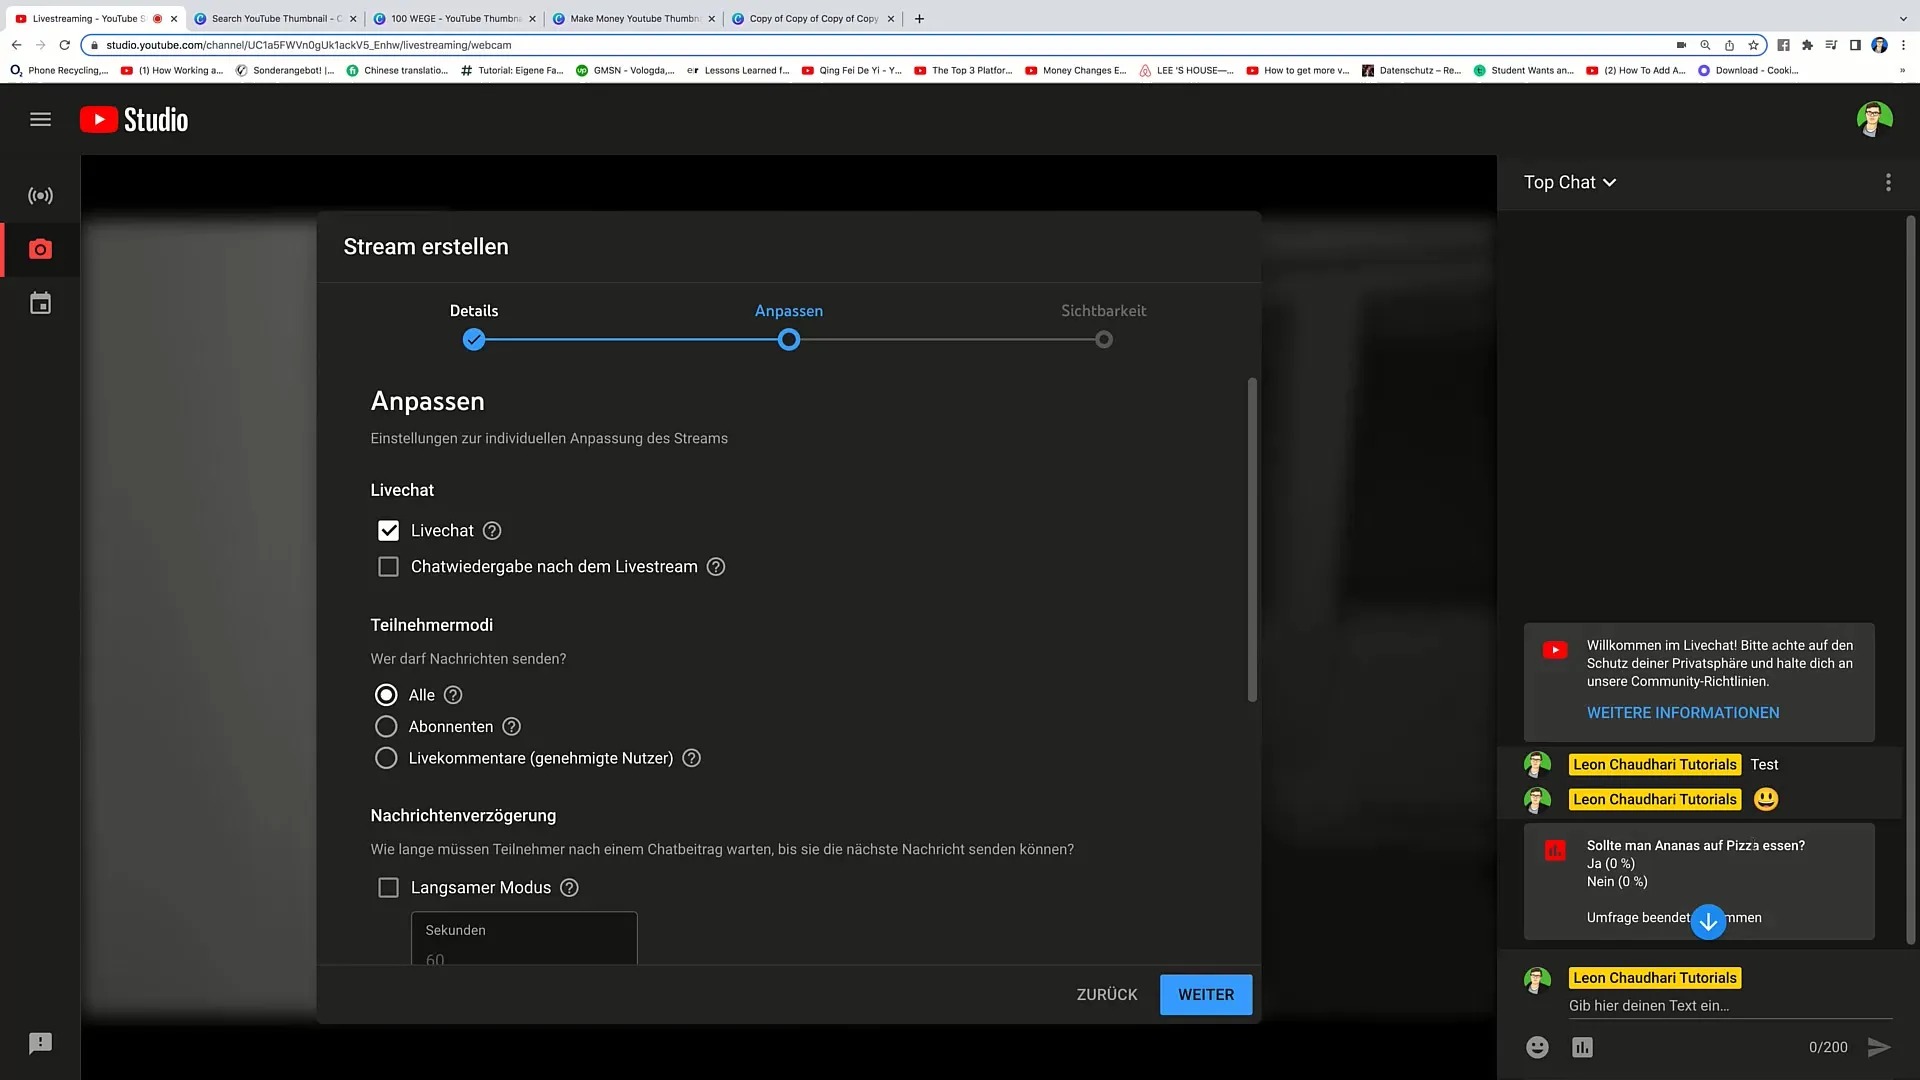Screen dimensions: 1920x1080
Task: Click WEITER button to proceed
Action: point(1205,994)
